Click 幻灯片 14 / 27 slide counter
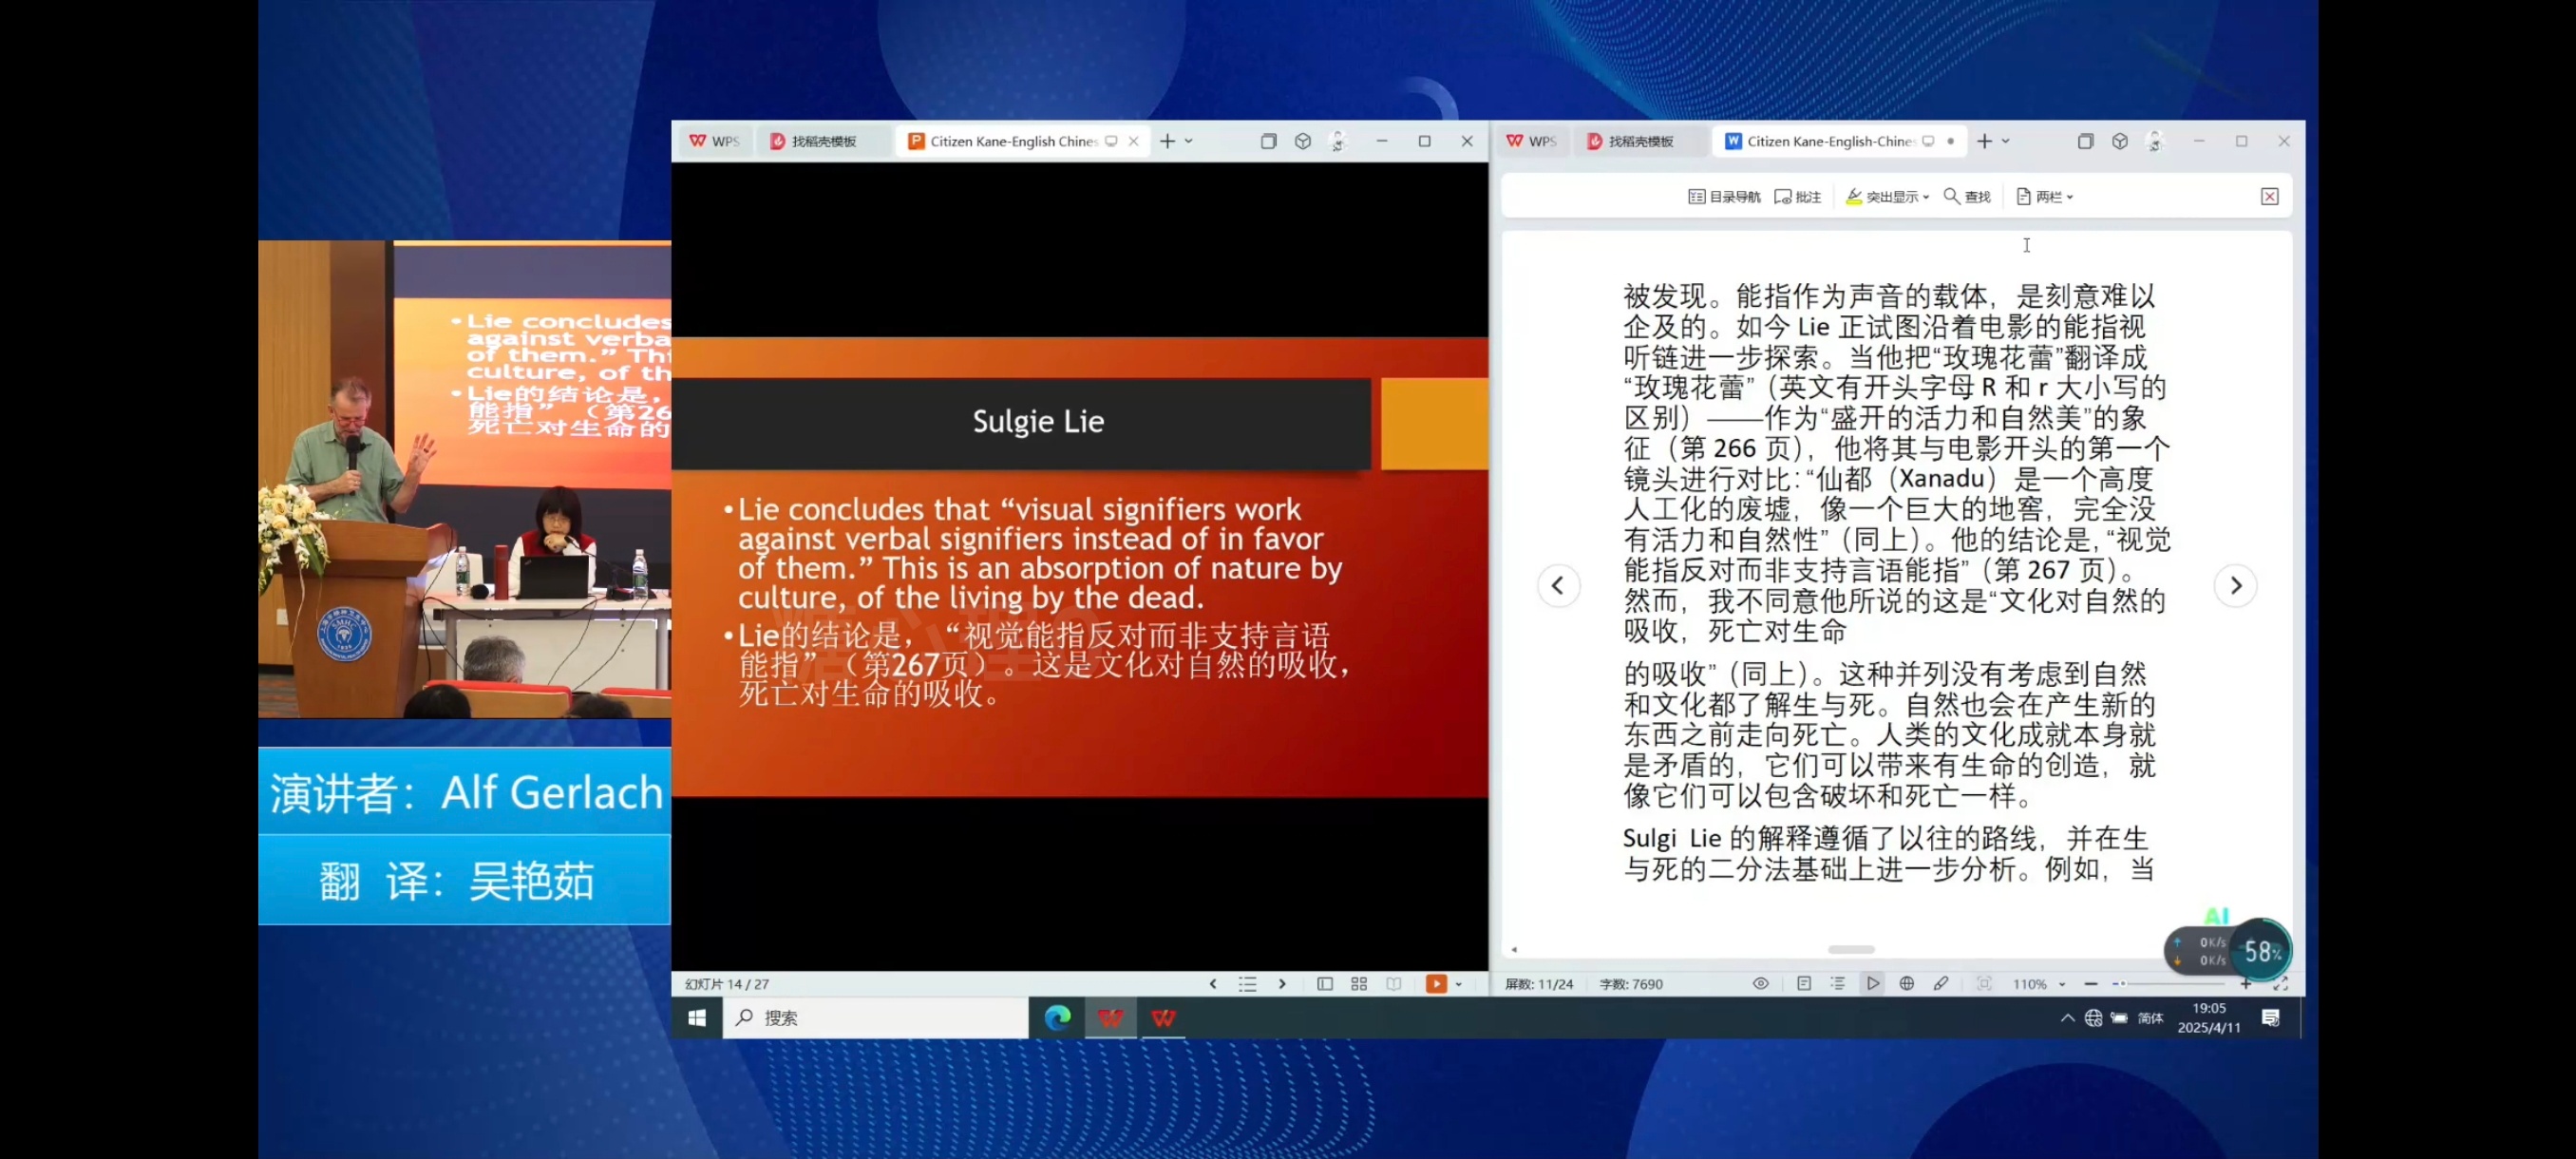This screenshot has width=2576, height=1159. click(727, 985)
